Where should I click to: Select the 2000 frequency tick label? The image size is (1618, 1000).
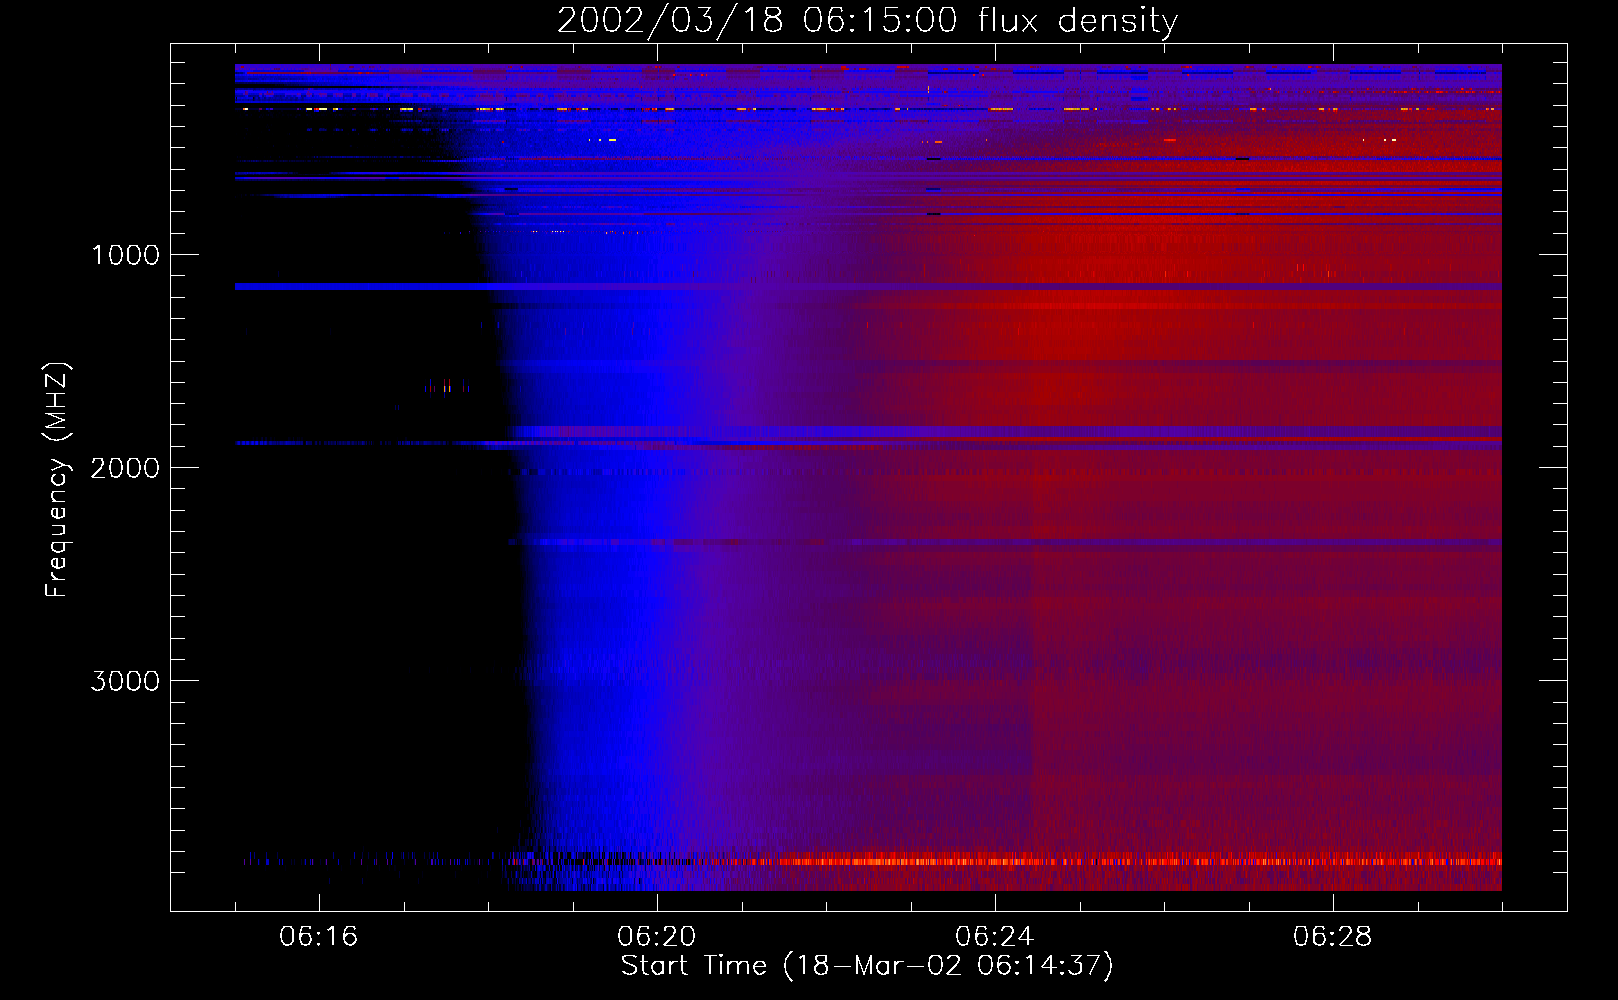coord(125,468)
